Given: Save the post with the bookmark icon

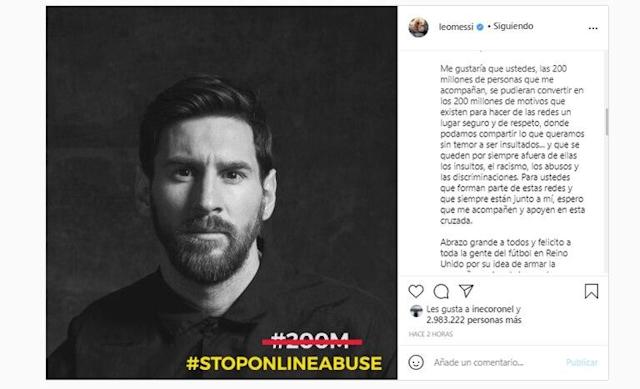Looking at the screenshot, I should click(x=591, y=291).
